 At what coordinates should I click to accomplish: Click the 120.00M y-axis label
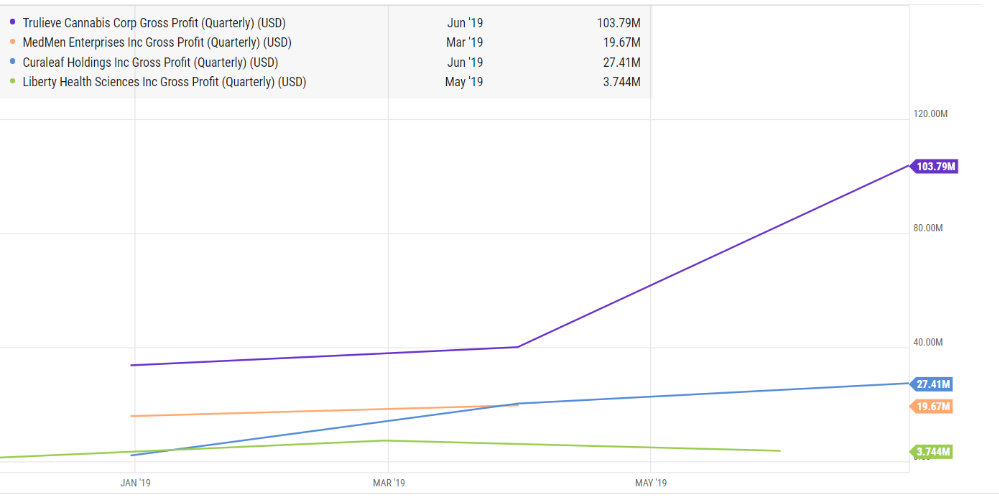(x=931, y=114)
